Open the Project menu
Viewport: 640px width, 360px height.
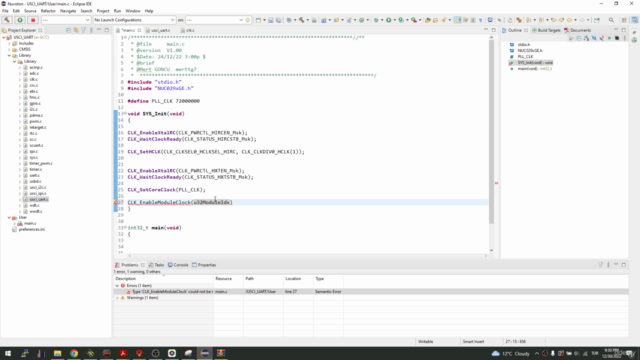103,11
